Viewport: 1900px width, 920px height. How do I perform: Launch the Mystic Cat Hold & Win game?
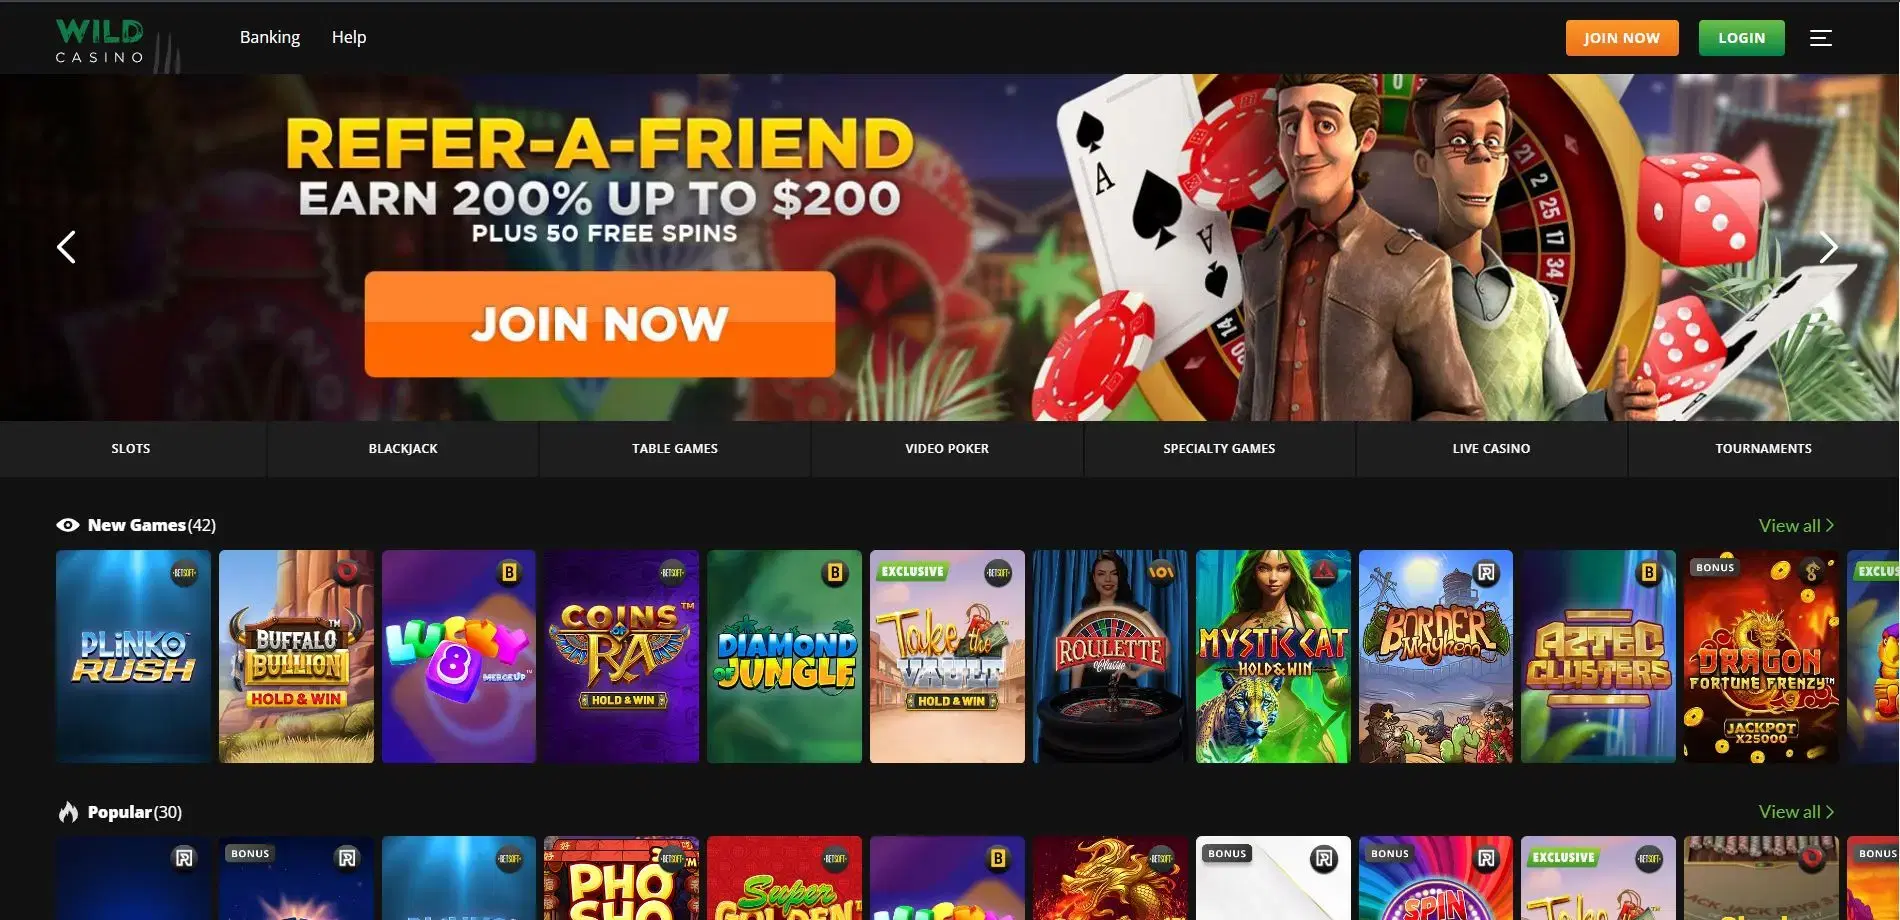(x=1273, y=656)
